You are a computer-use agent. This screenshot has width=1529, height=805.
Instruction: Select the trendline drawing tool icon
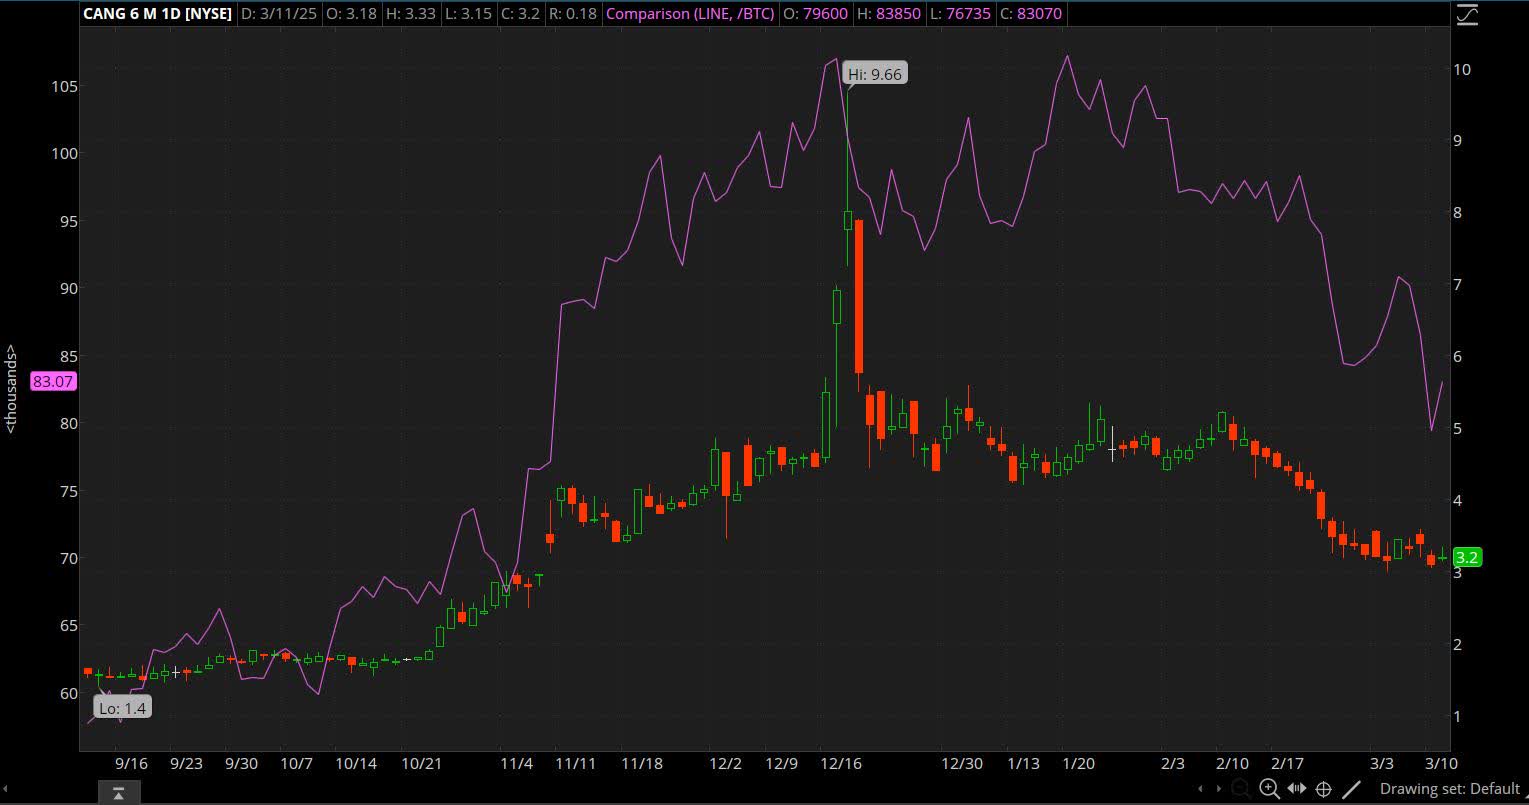point(1352,789)
